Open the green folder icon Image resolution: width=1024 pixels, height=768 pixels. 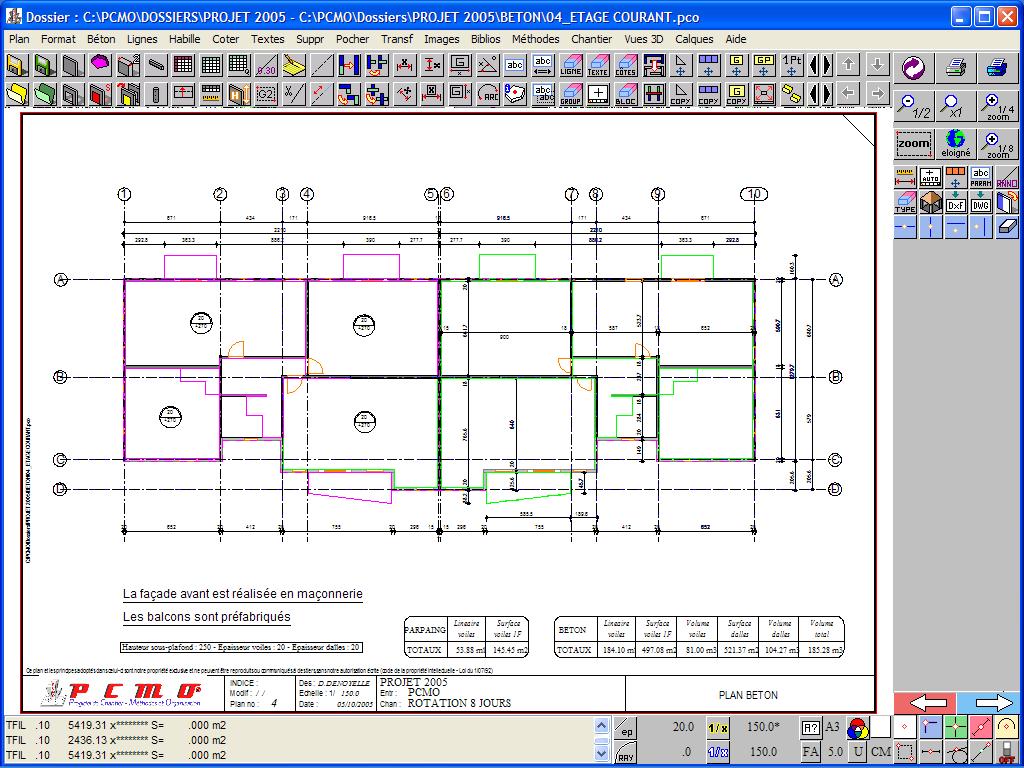point(45,95)
